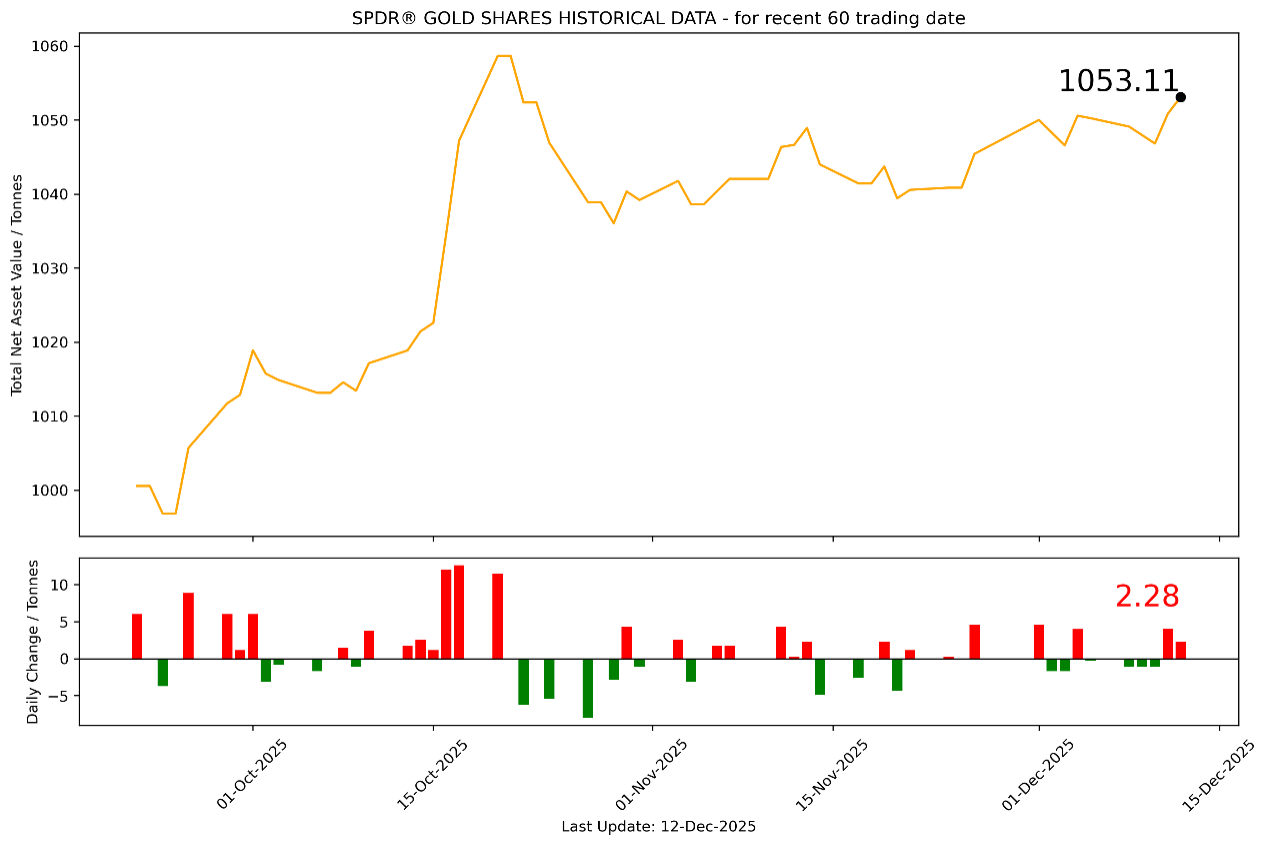Click the Total Net Asset Value / Tonnes axis label
Image resolution: width=1274 pixels, height=849 pixels.
(x=17, y=285)
